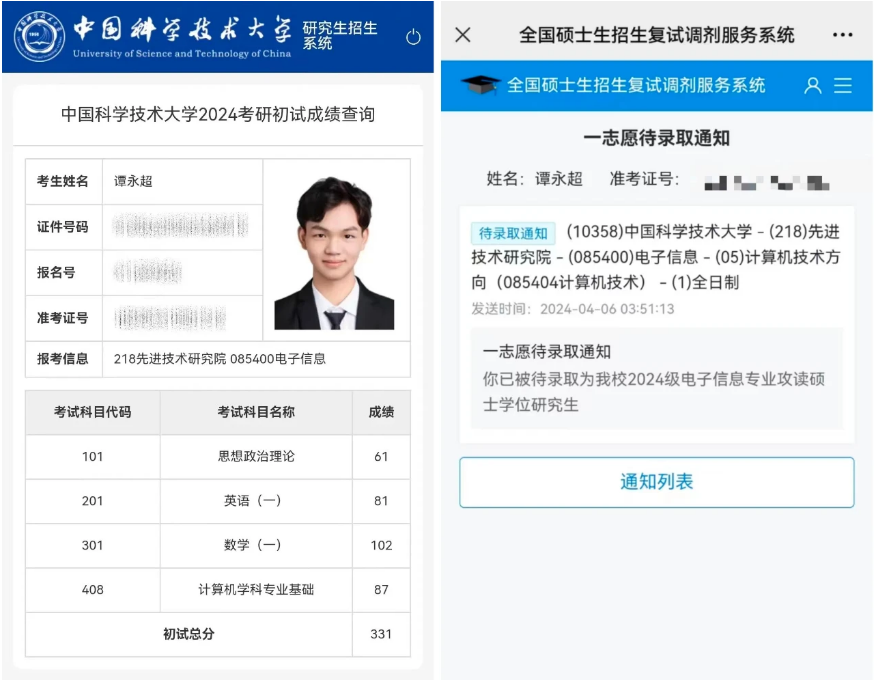Viewport: 874px width, 687px height.
Task: Select the score 102 cell
Action: [x=381, y=545]
